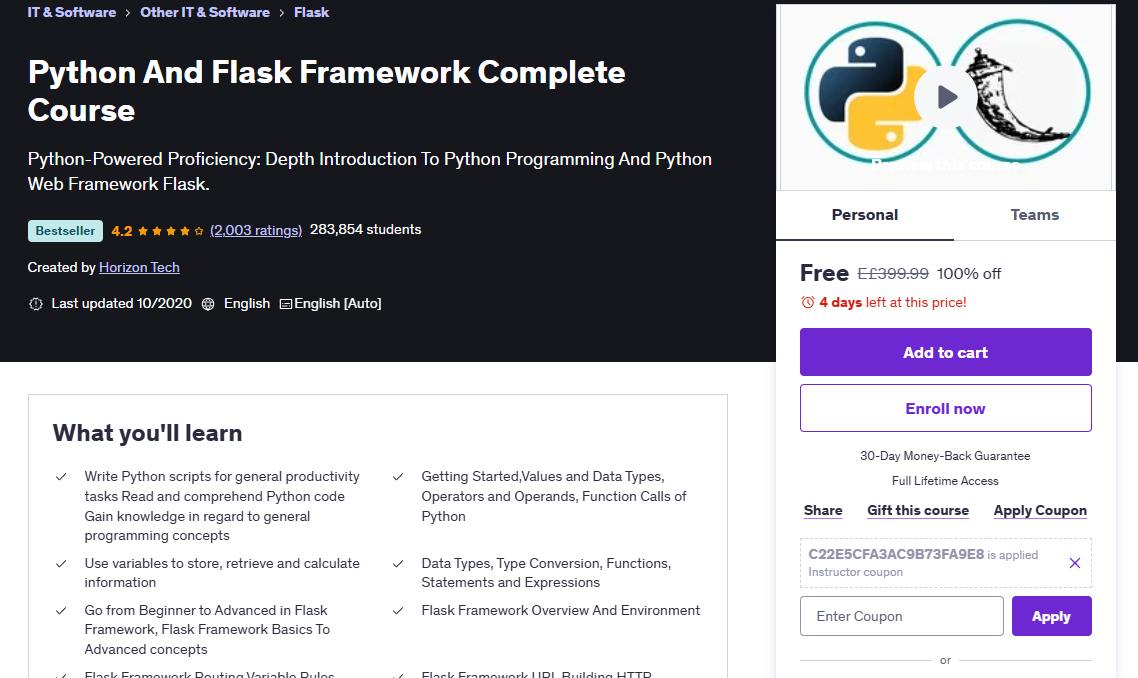Click the closed captions icon

click(286, 304)
